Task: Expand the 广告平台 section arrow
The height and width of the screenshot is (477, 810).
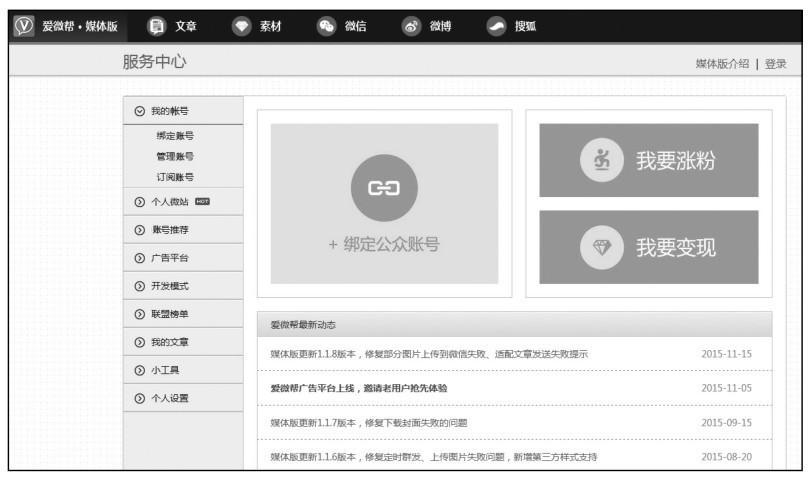Action: (139, 258)
